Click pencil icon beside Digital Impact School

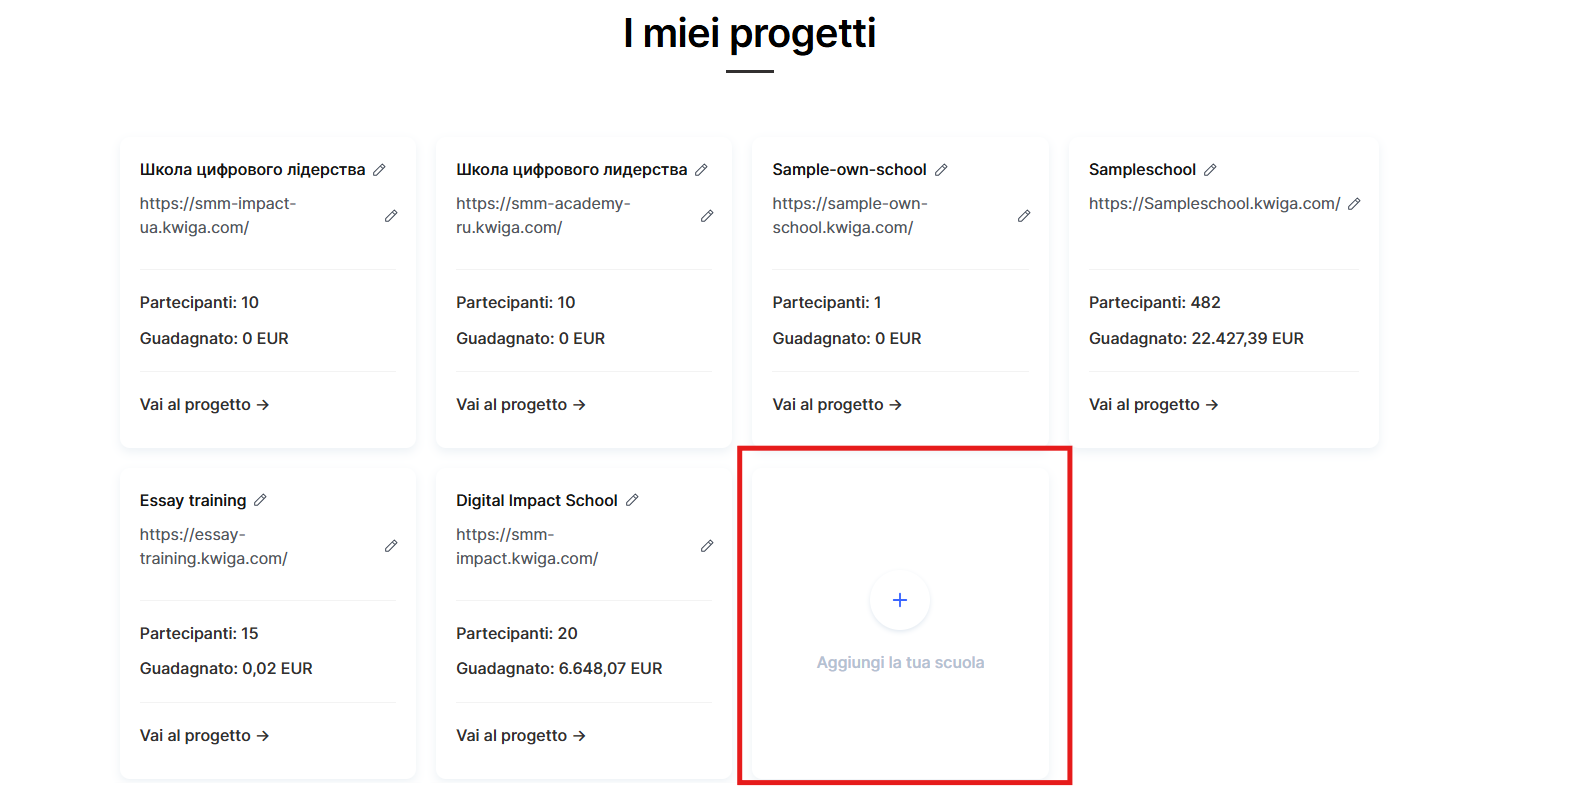click(632, 500)
